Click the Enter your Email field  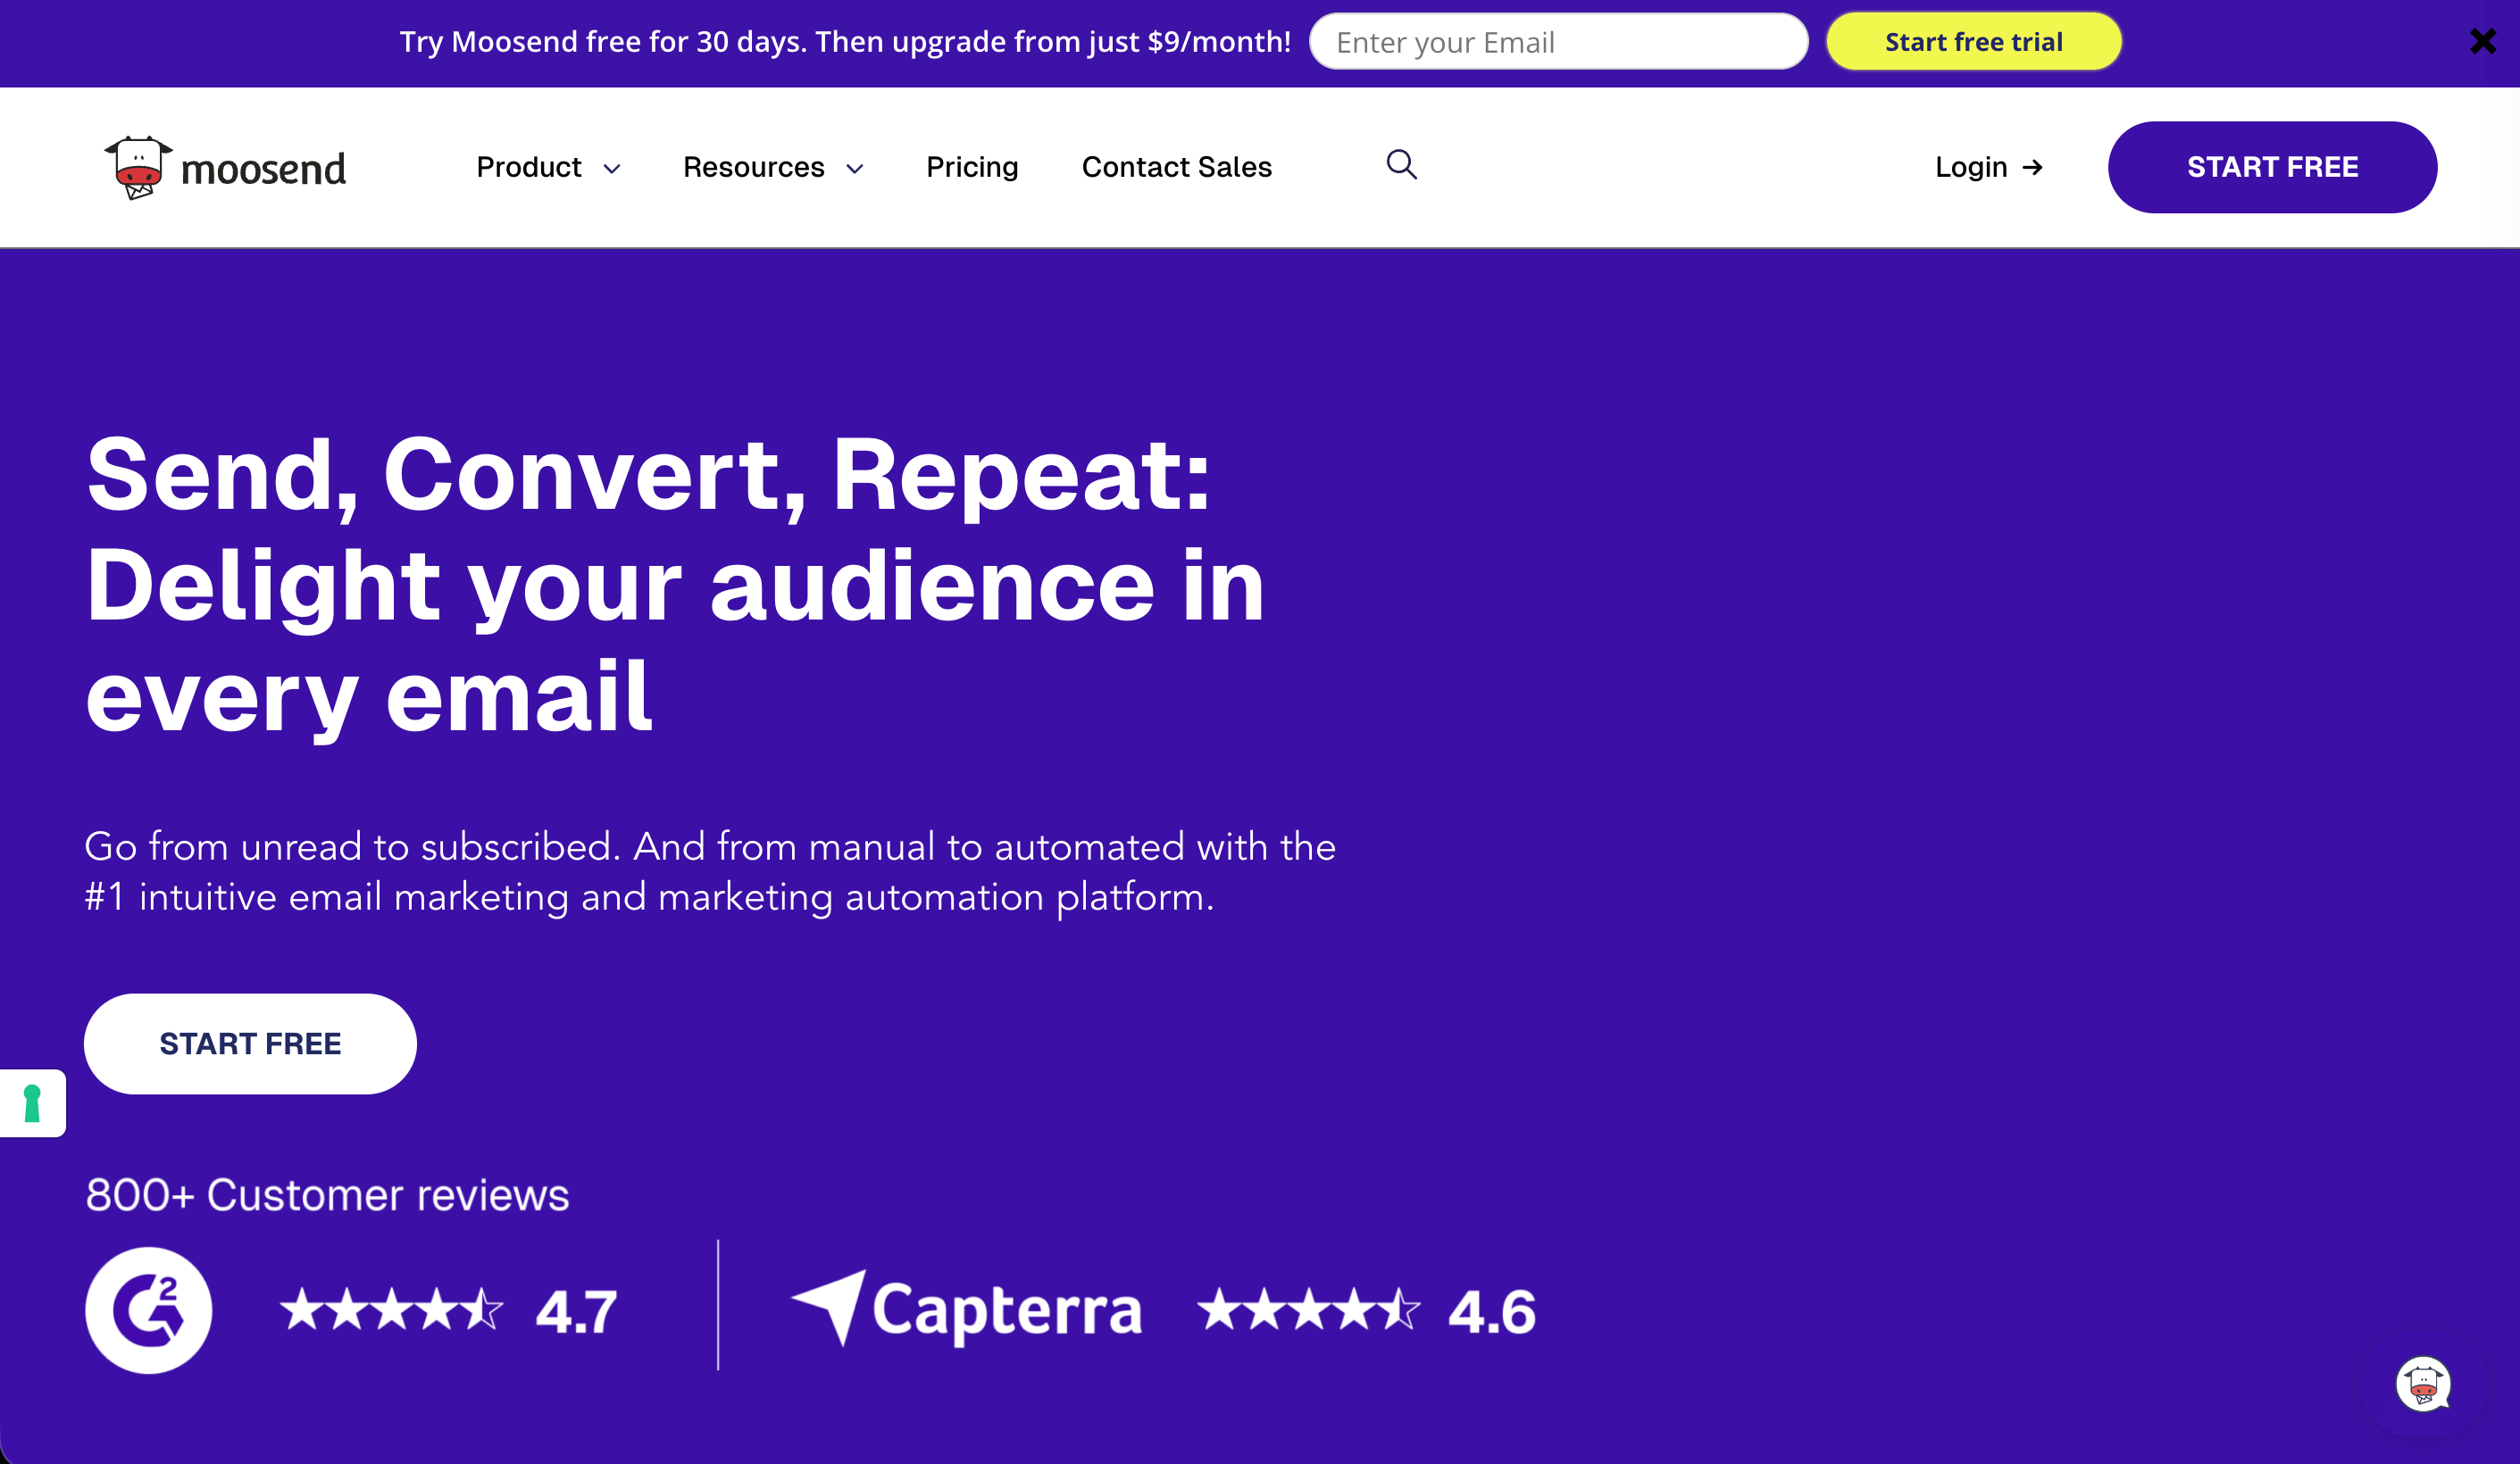point(1558,42)
